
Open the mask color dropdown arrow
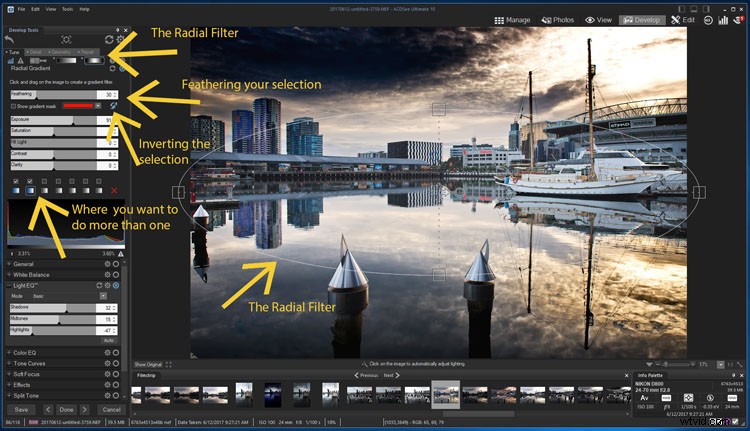click(98, 106)
